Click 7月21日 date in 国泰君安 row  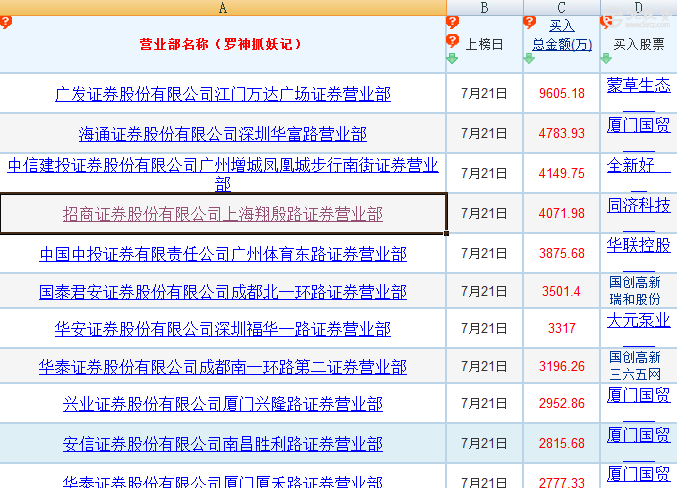pyautogui.click(x=484, y=291)
